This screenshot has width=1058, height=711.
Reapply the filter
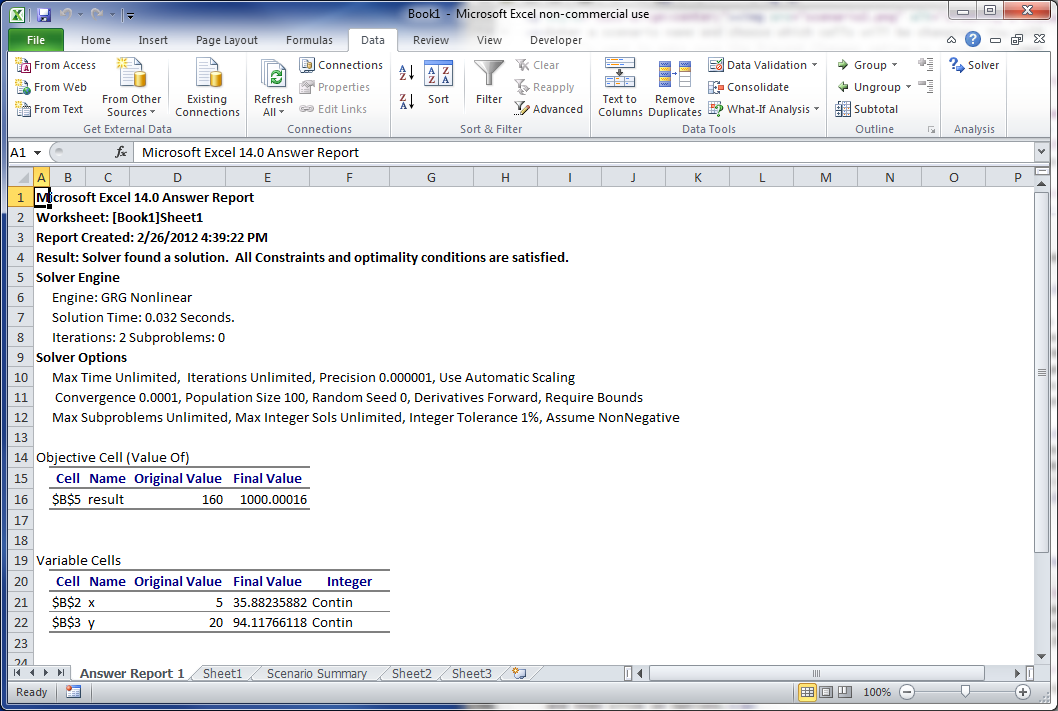pyautogui.click(x=545, y=87)
